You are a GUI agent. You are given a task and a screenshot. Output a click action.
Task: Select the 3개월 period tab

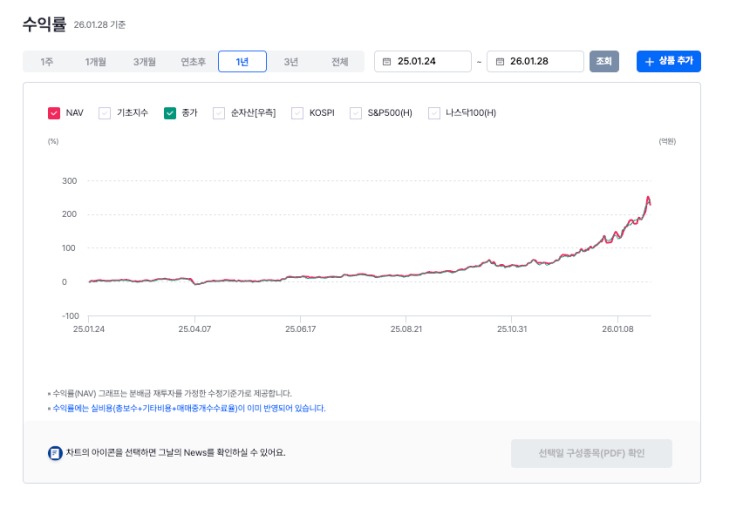tap(145, 62)
